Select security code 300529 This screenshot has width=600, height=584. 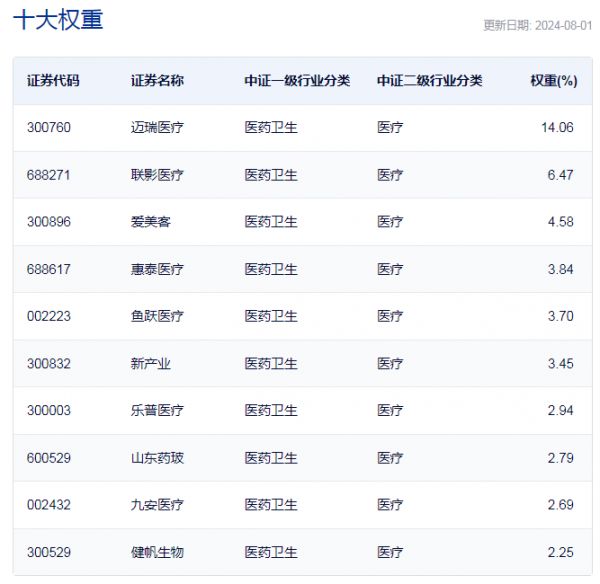click(49, 553)
